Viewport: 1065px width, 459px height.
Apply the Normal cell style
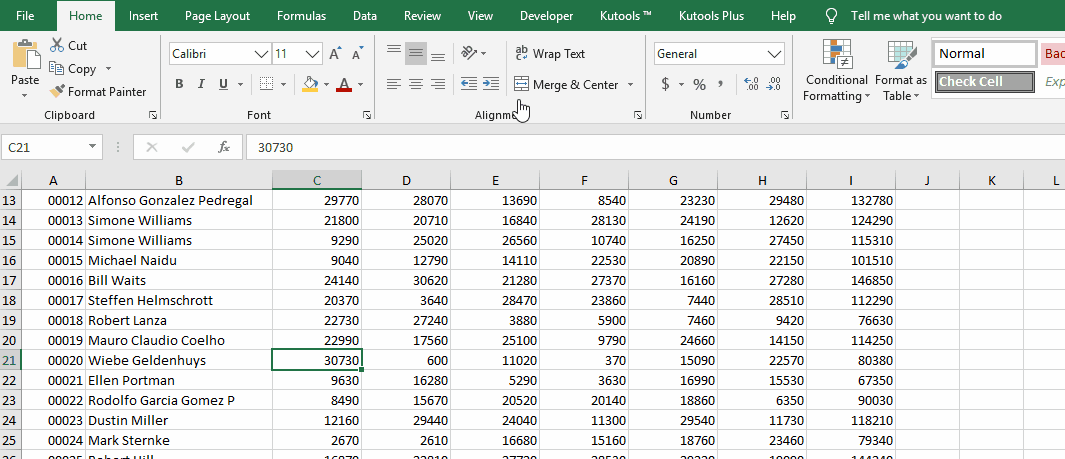pyautogui.click(x=984, y=54)
